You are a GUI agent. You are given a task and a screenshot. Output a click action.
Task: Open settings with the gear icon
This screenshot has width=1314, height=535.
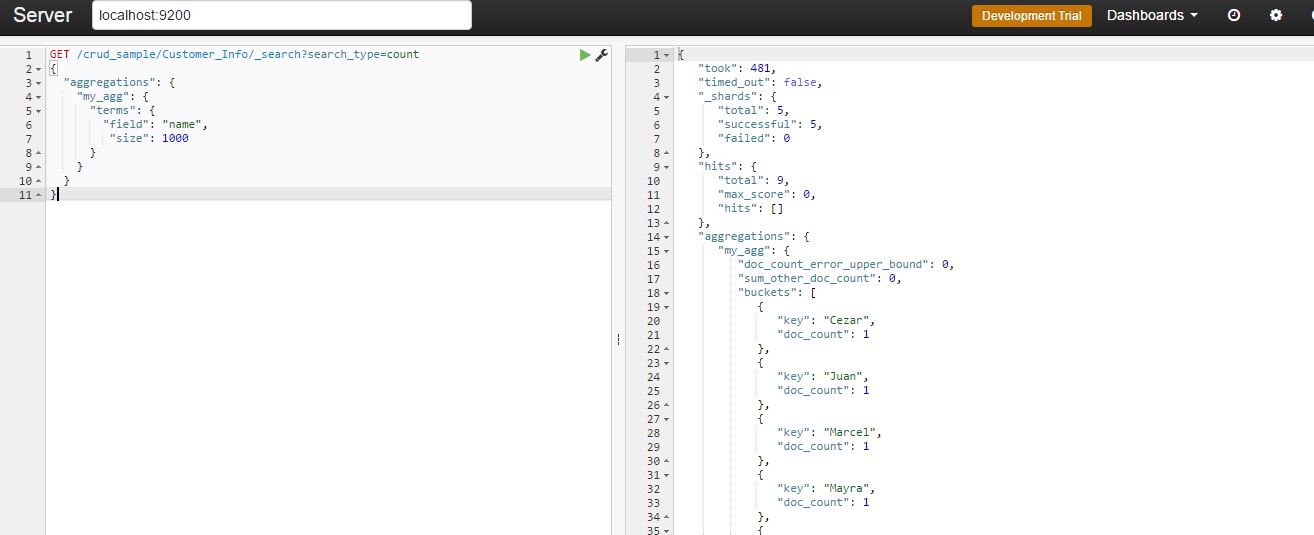pos(1276,15)
